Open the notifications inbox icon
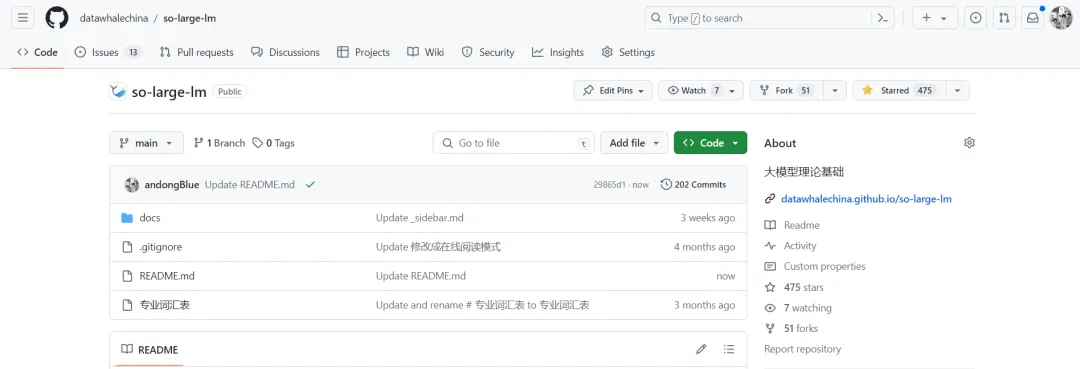The height and width of the screenshot is (369, 1080). pyautogui.click(x=1032, y=19)
